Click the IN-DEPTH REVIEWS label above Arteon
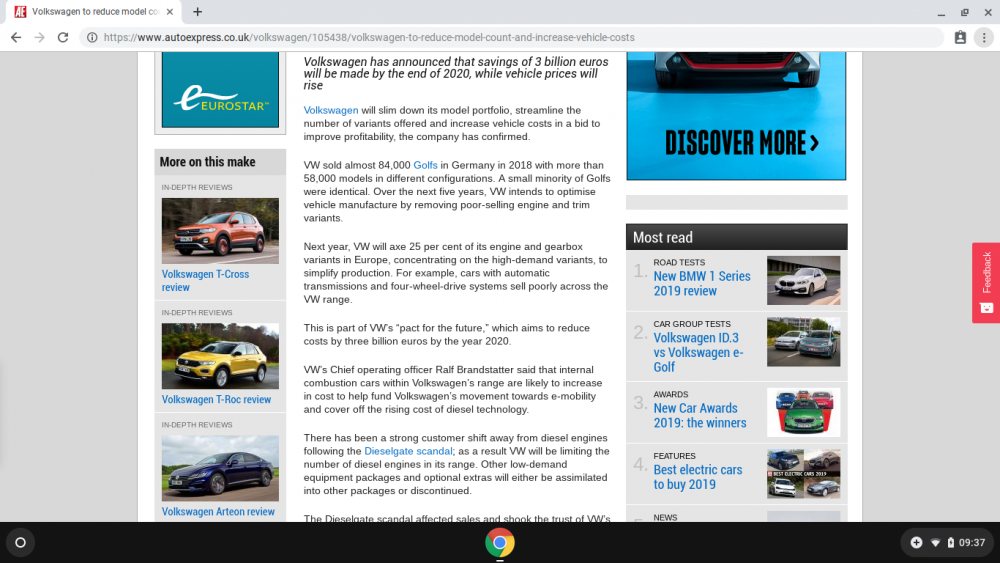The width and height of the screenshot is (1000, 563). pos(197,425)
